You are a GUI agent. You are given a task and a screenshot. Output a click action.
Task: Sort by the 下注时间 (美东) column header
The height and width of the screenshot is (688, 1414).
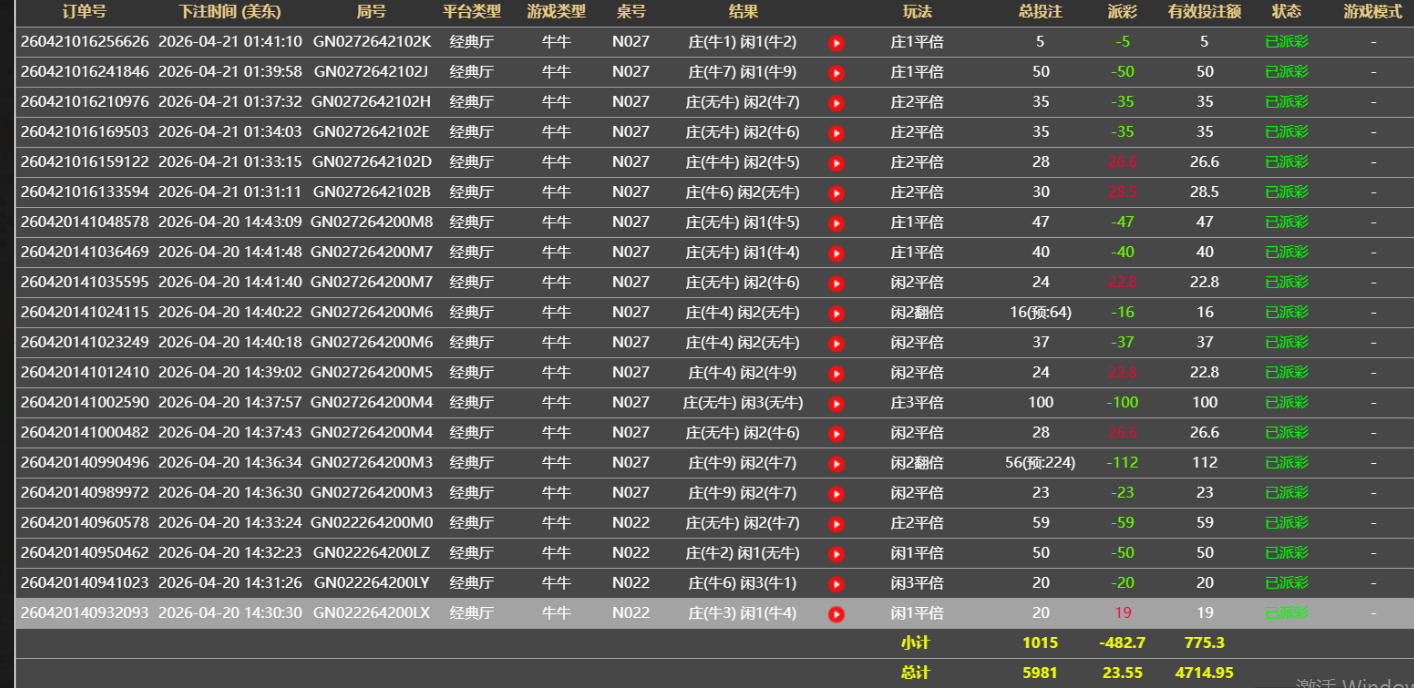(x=230, y=12)
